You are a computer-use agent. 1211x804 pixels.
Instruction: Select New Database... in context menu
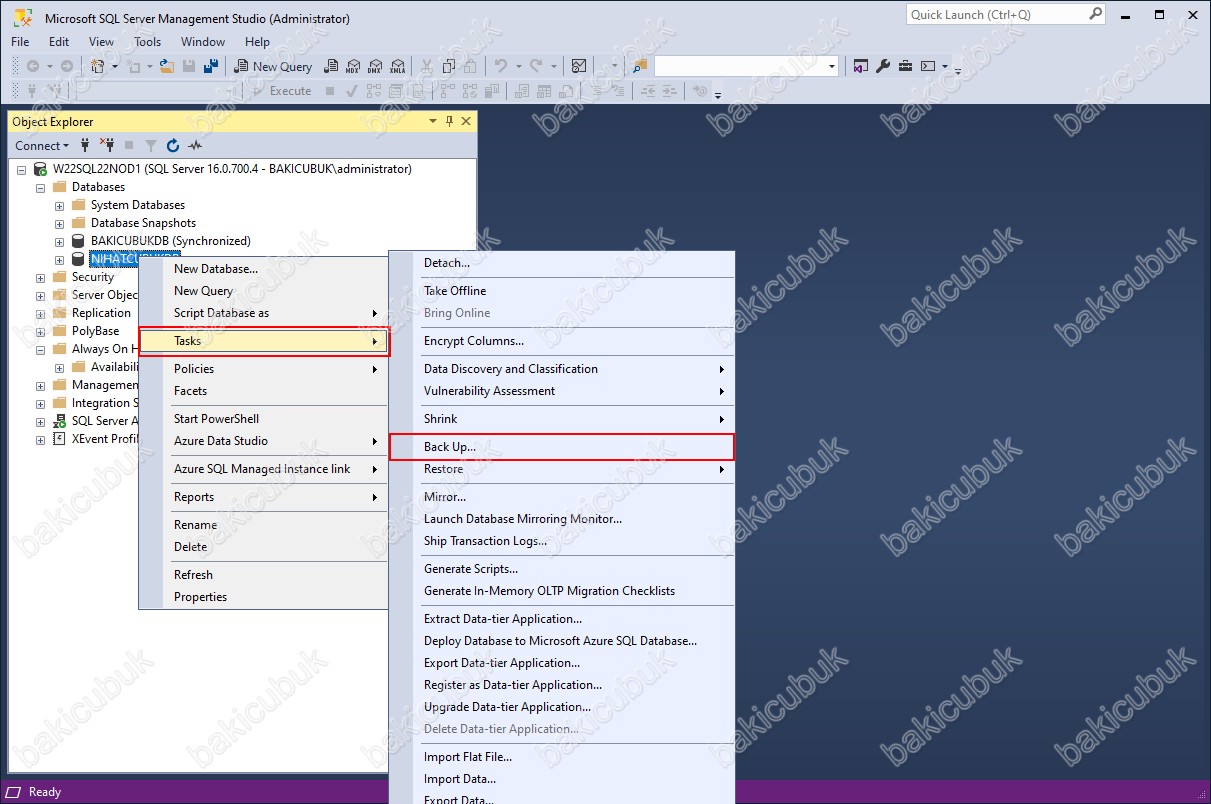point(264,269)
